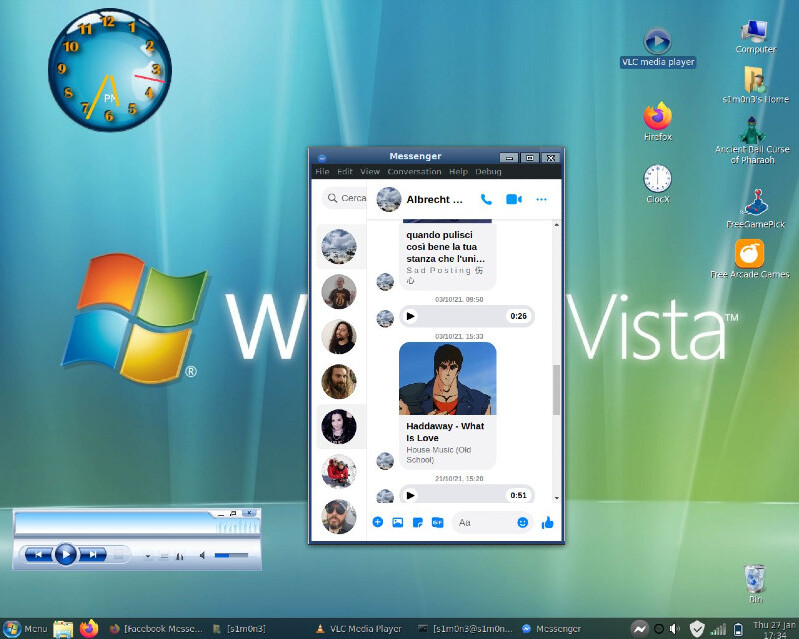
Task: Click Play in the media player widget
Action: [x=65, y=554]
